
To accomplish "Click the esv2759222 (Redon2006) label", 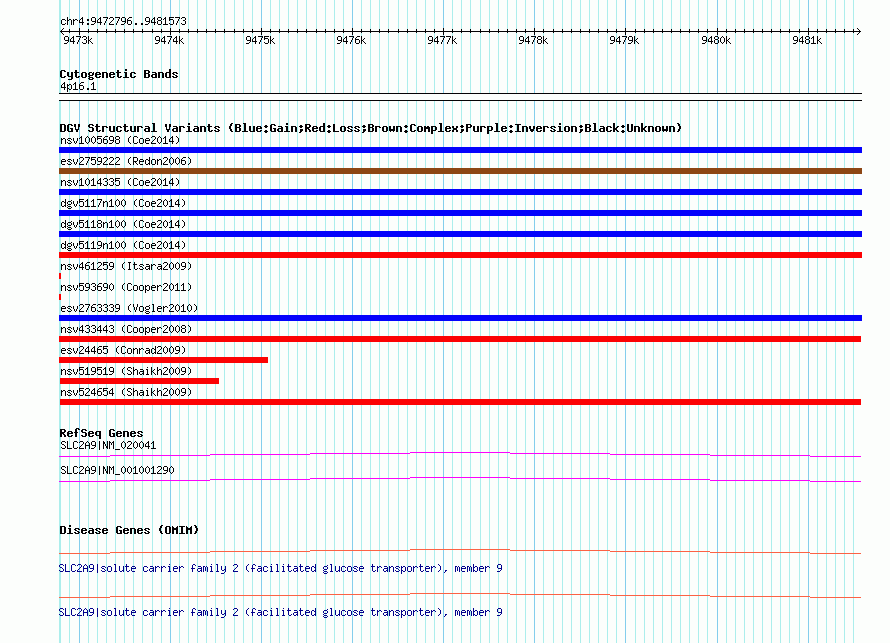I will point(126,161).
